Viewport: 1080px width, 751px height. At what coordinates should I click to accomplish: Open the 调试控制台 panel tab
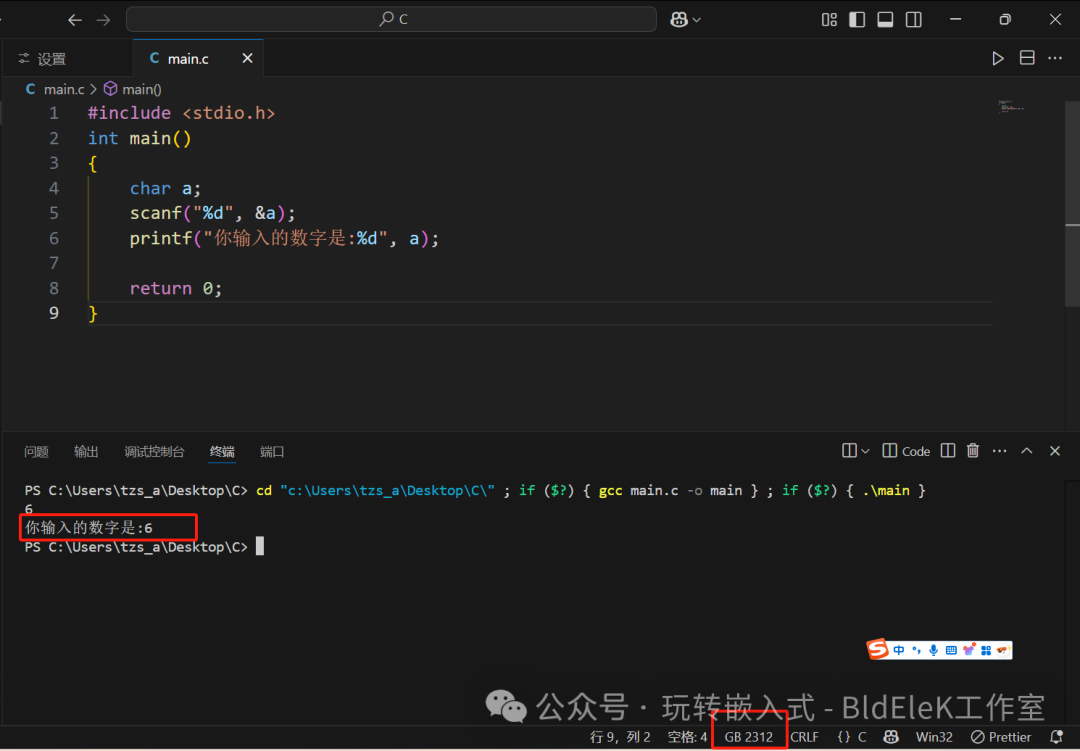click(x=154, y=452)
